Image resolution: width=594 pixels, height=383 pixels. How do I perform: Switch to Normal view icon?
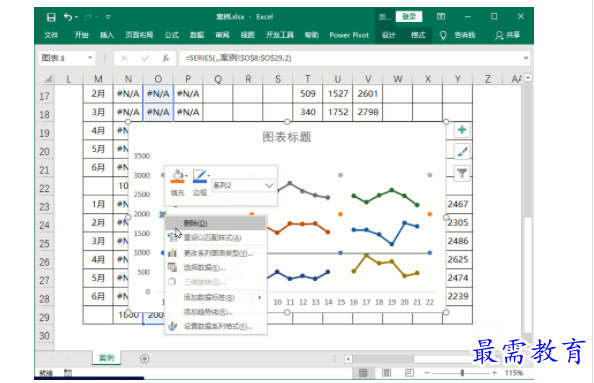(x=363, y=373)
